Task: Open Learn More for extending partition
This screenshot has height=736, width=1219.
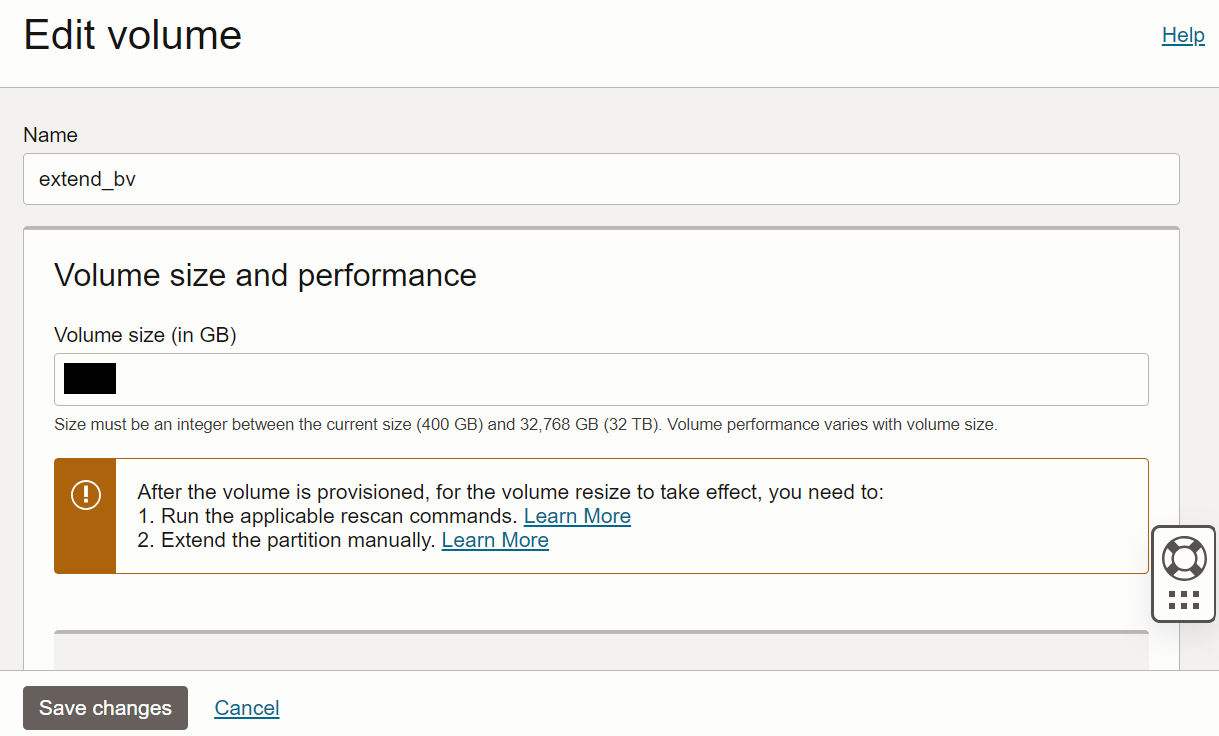Action: pos(495,540)
